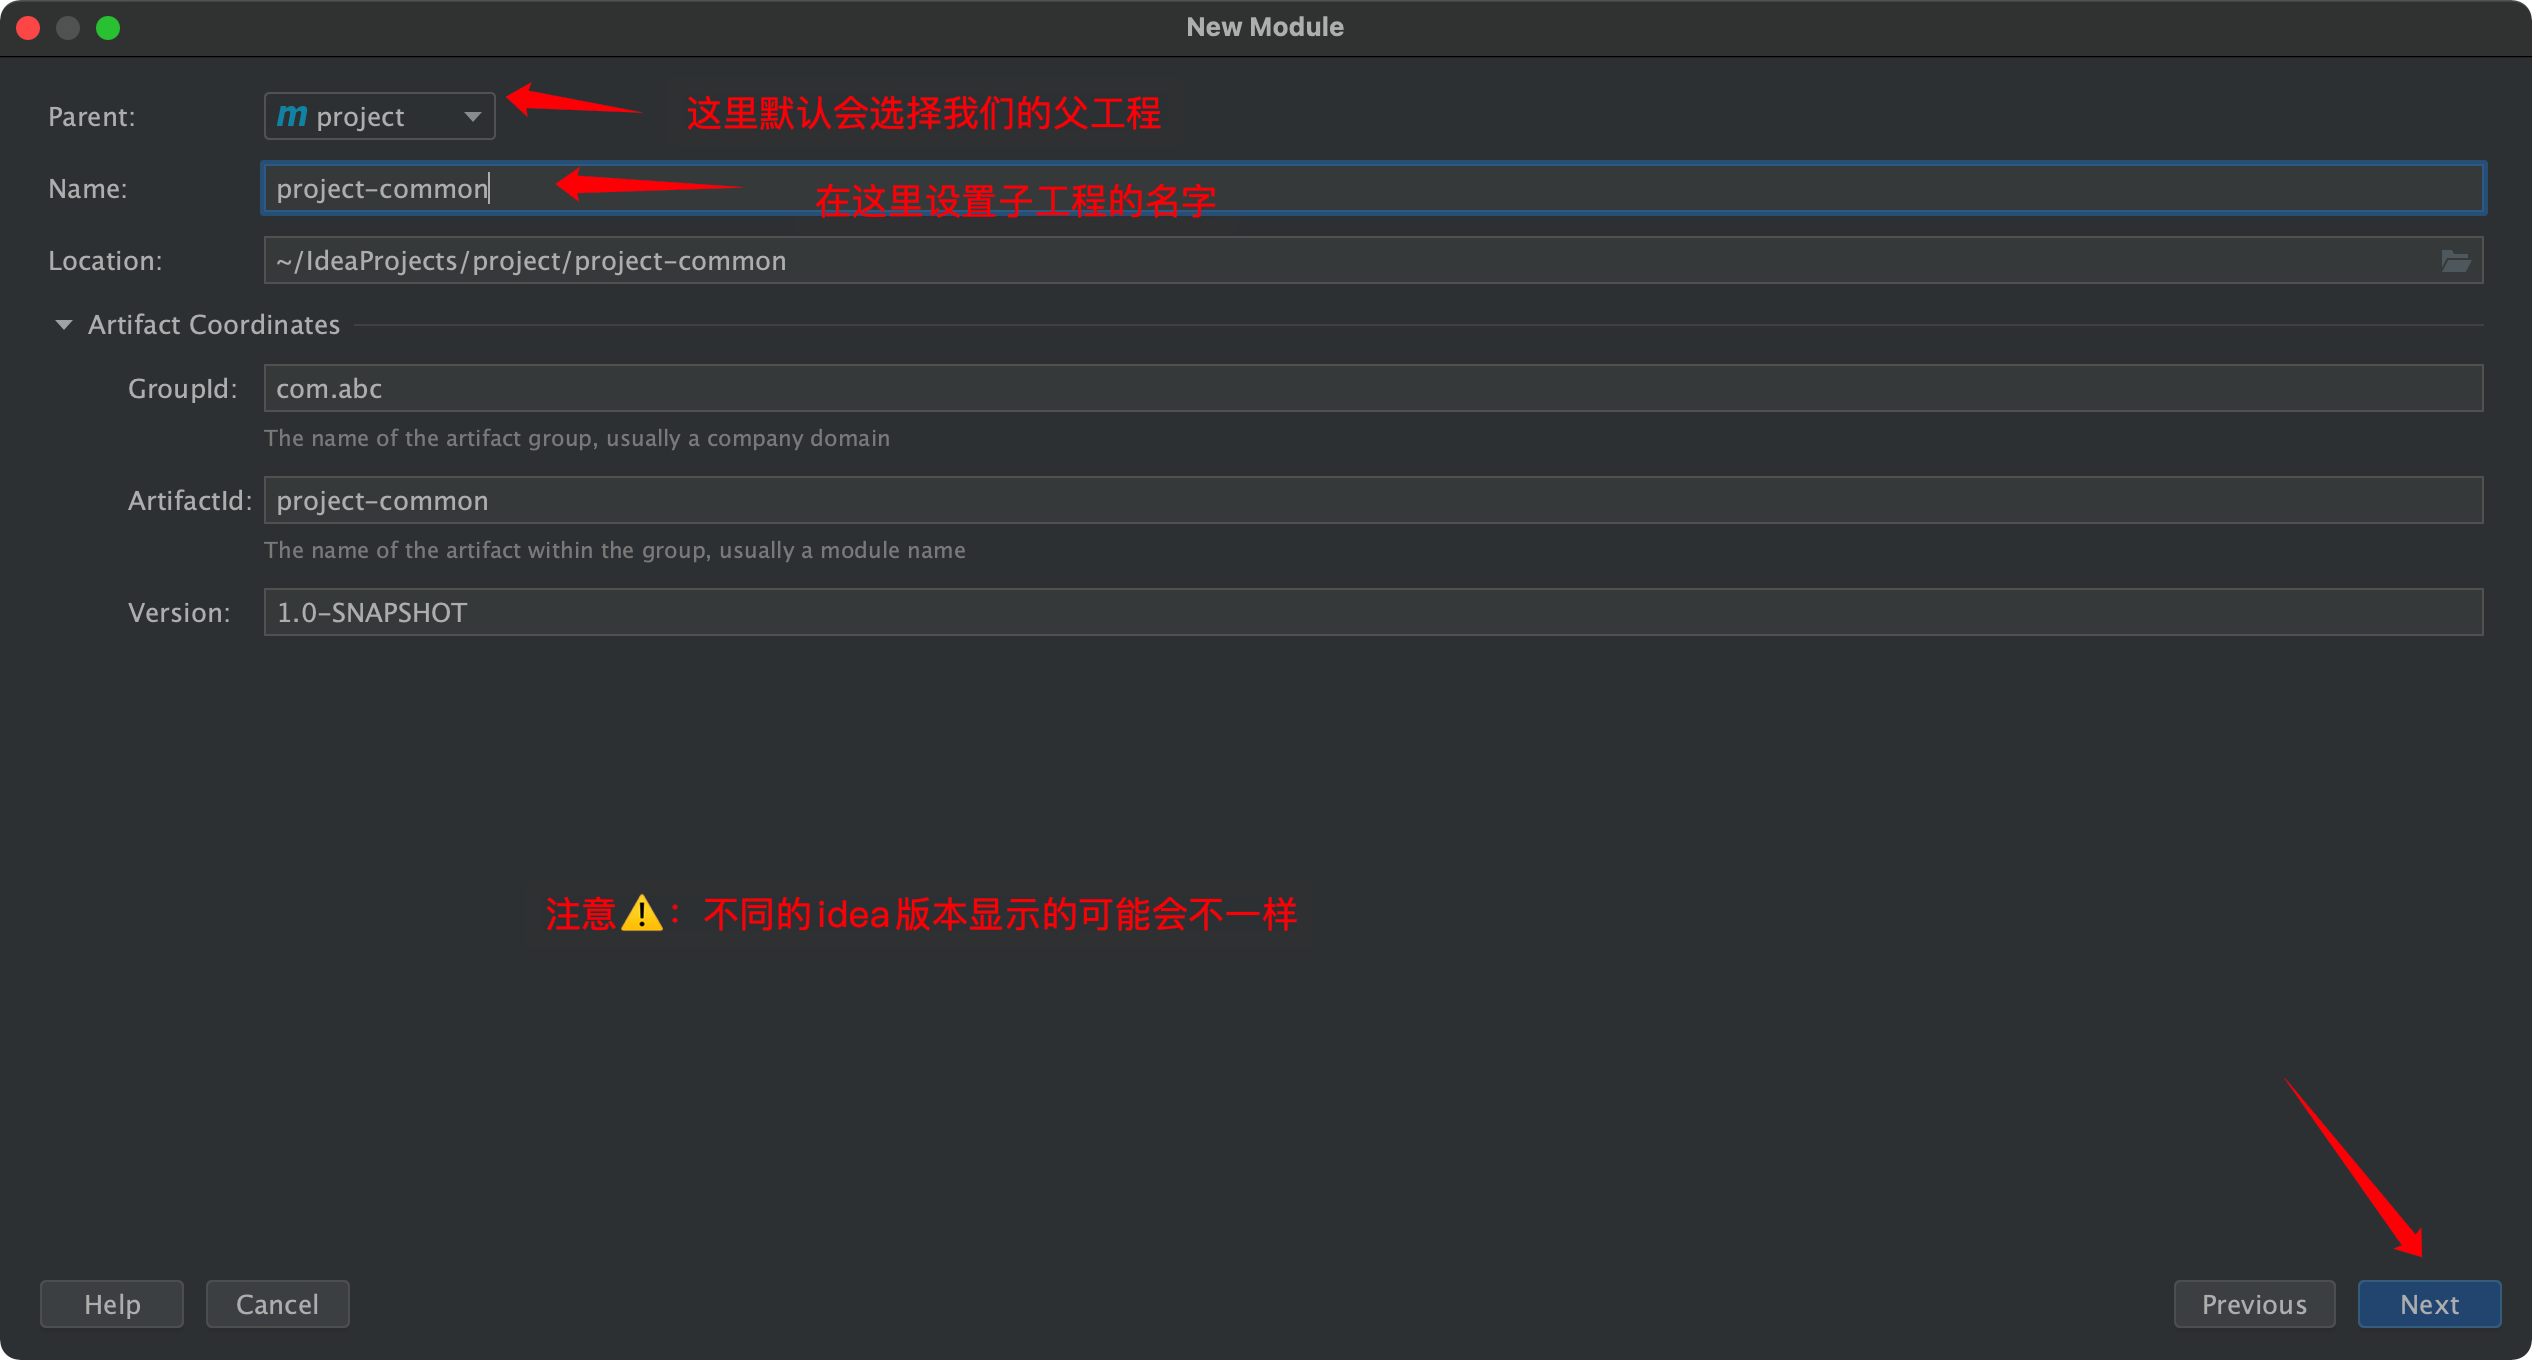Click the Location path field

coord(1350,261)
